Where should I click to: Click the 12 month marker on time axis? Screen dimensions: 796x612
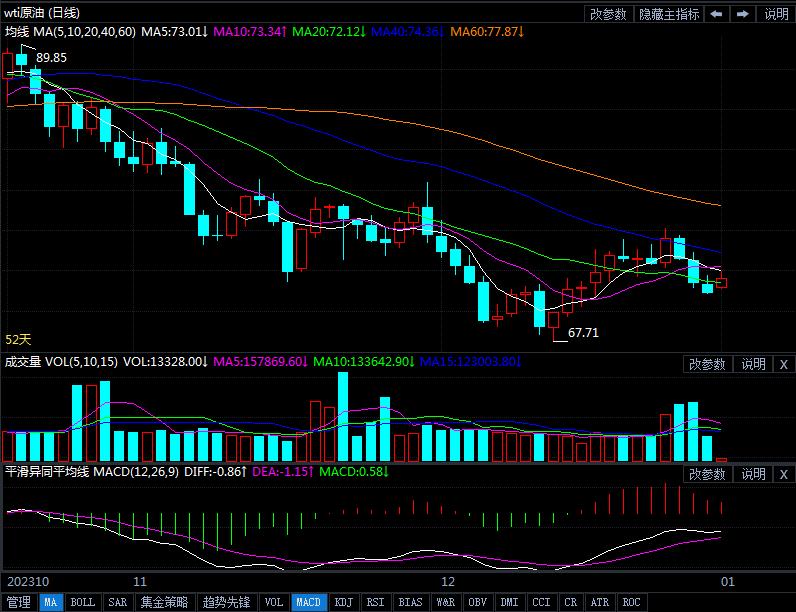(448, 581)
